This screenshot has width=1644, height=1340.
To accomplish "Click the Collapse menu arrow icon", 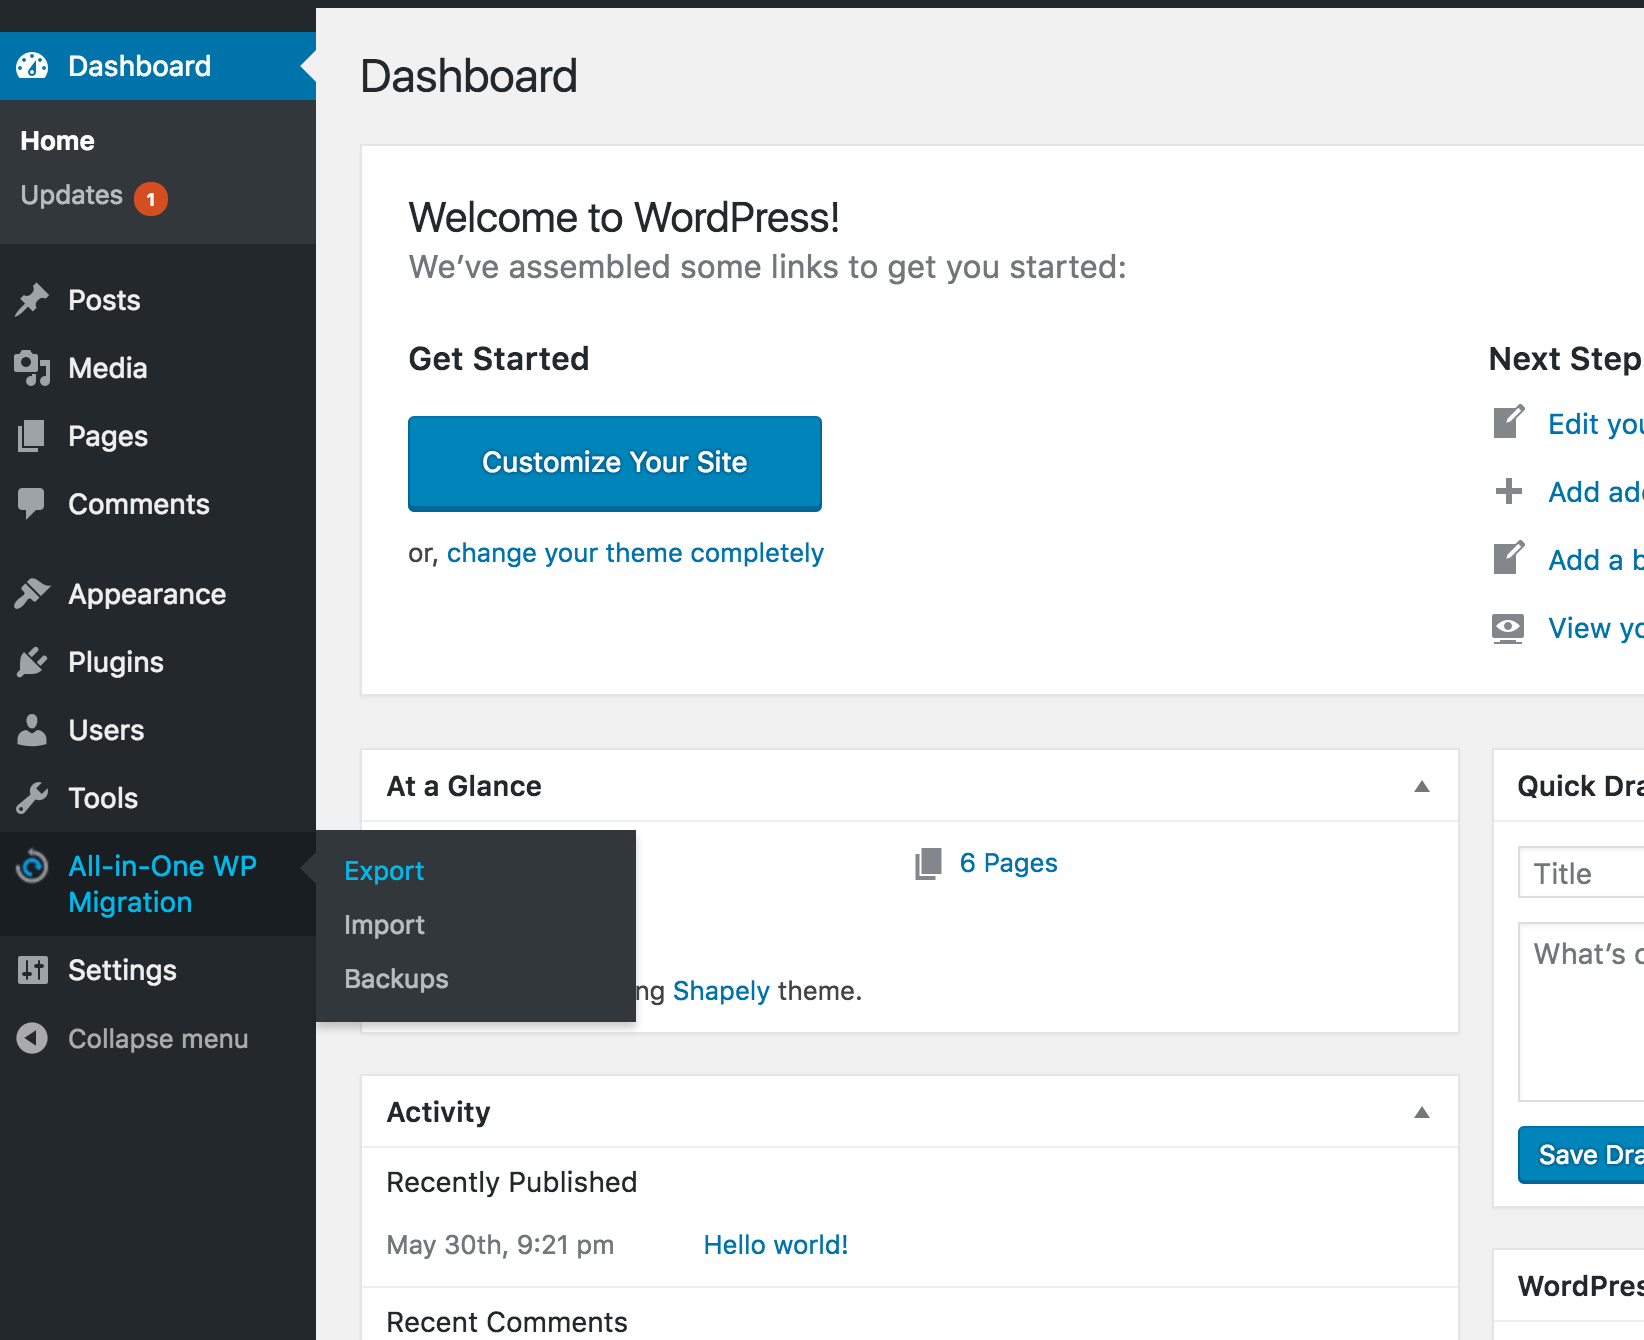I will (32, 1038).
